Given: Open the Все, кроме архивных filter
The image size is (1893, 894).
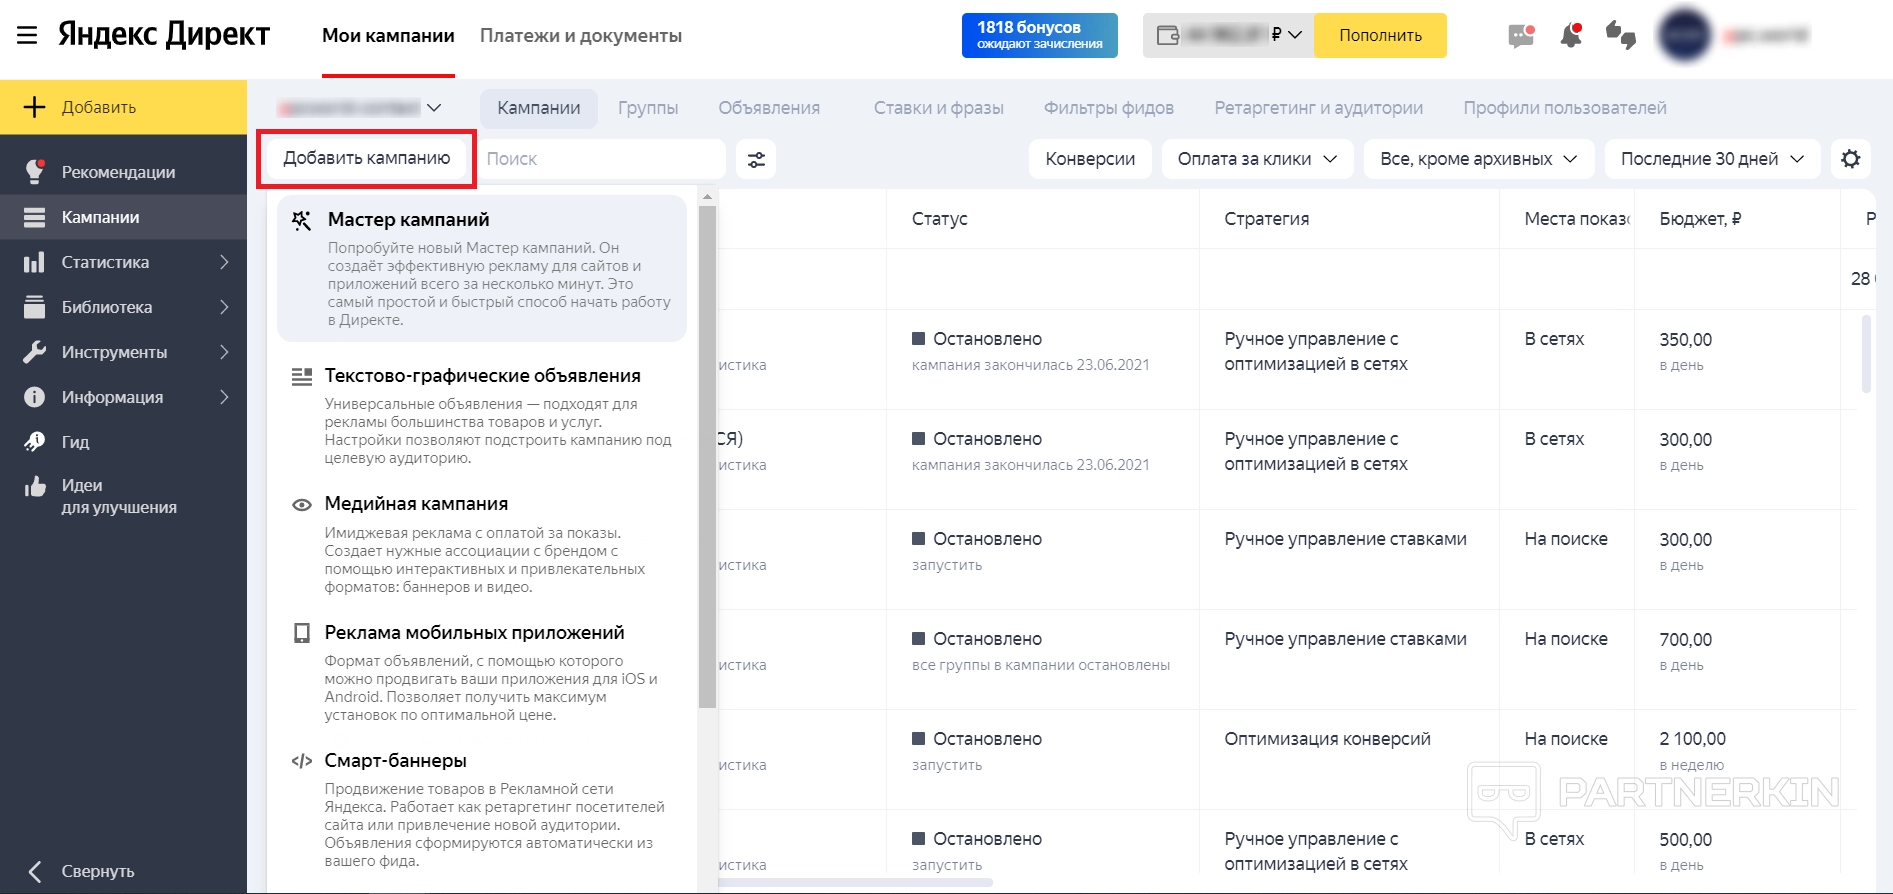Looking at the screenshot, I should [1478, 159].
